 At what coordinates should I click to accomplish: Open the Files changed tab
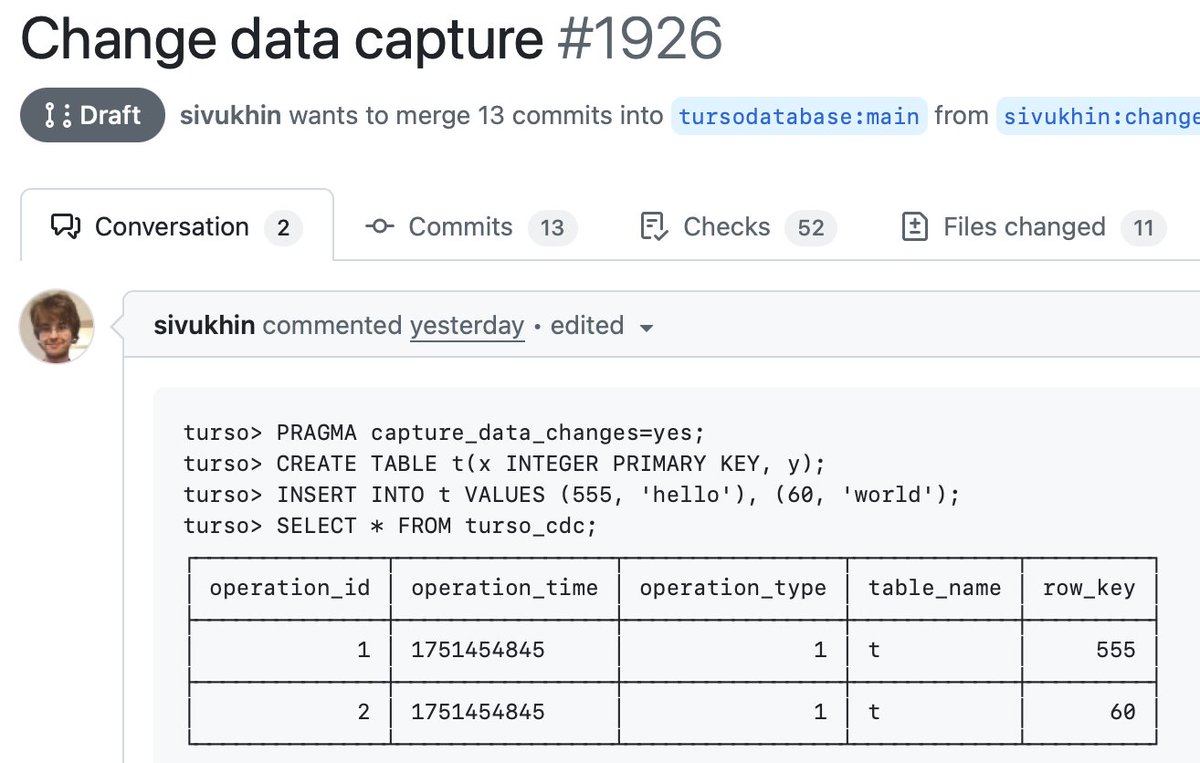1028,227
